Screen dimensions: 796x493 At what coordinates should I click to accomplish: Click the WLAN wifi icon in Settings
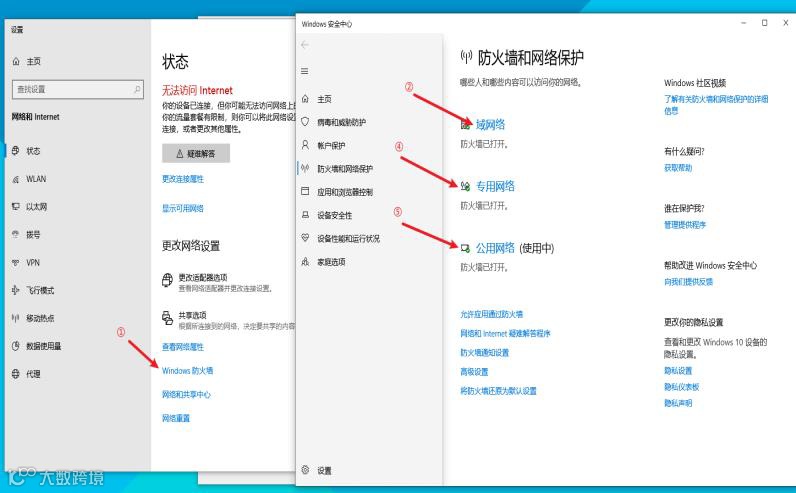tap(16, 179)
